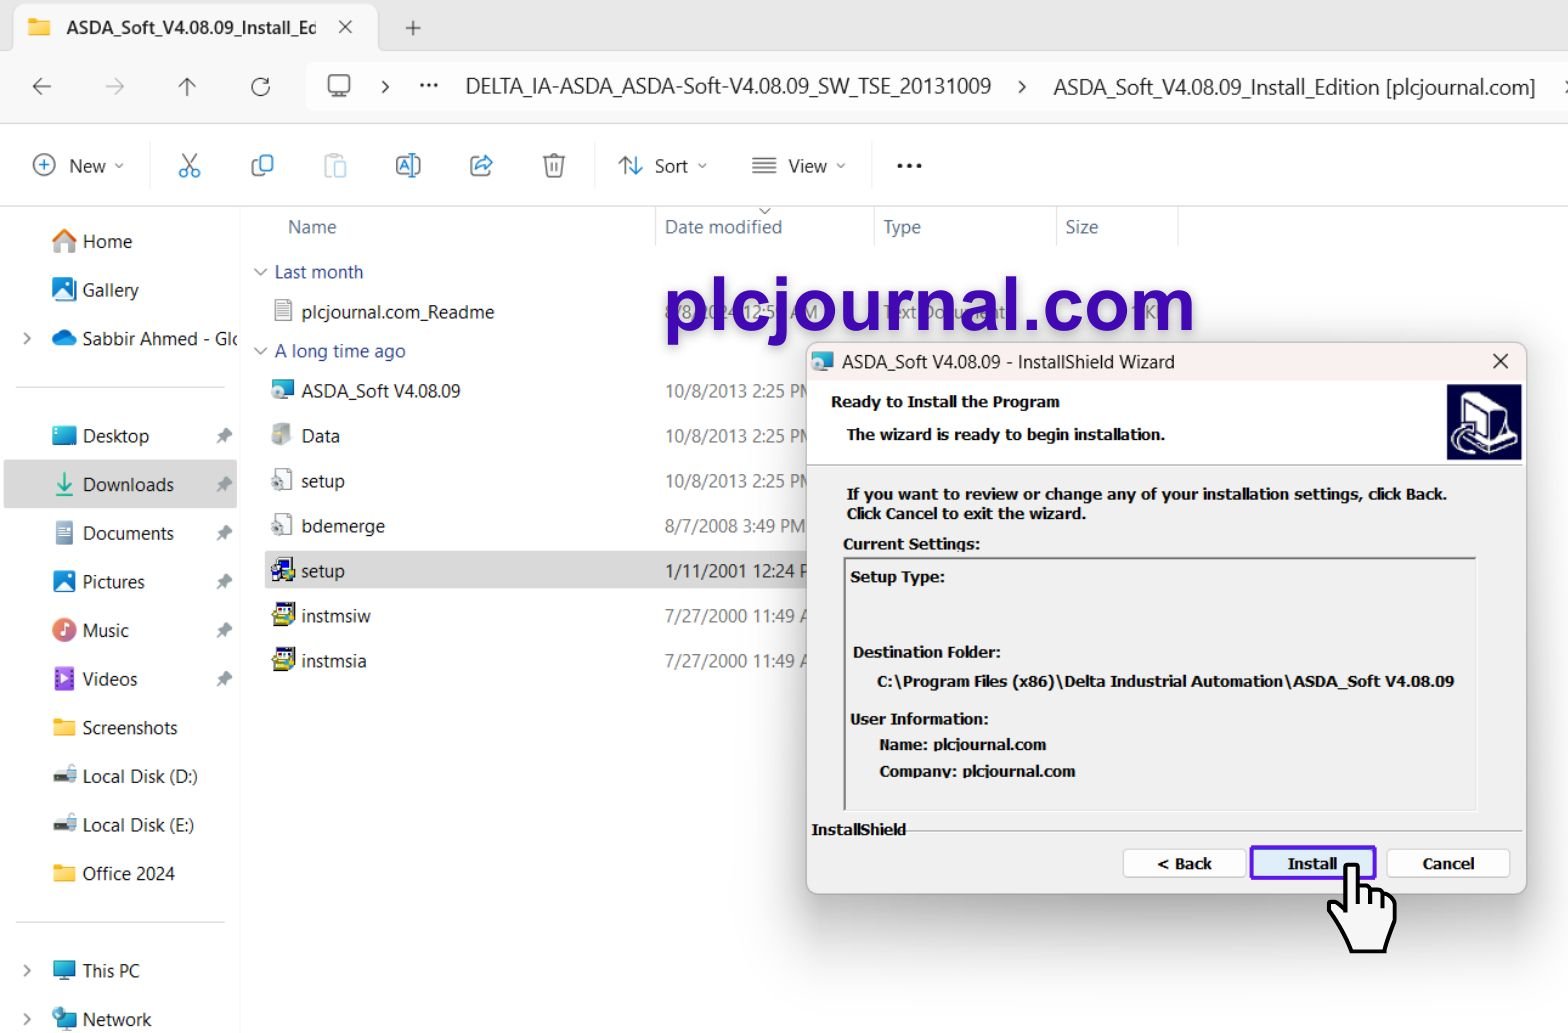Select the setup application dated 1/11/2001
The height and width of the screenshot is (1033, 1568).
322,571
